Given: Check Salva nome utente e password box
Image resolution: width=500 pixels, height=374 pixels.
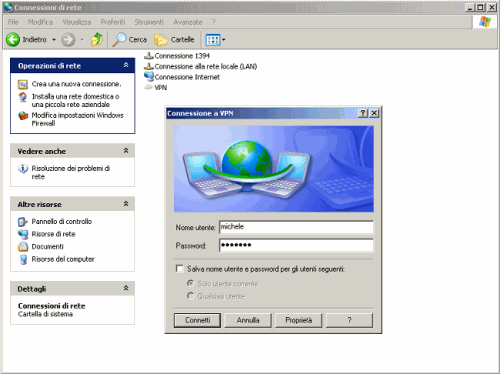Looking at the screenshot, I should [x=180, y=269].
